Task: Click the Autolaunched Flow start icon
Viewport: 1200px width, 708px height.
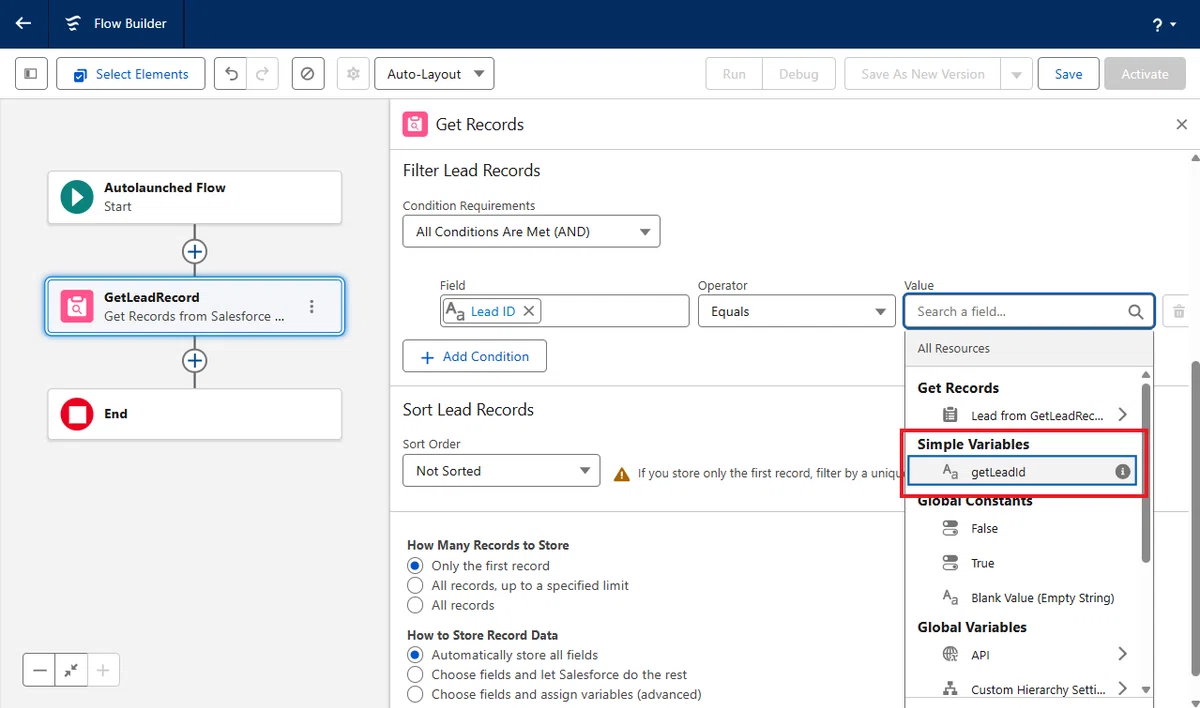Action: [x=77, y=197]
